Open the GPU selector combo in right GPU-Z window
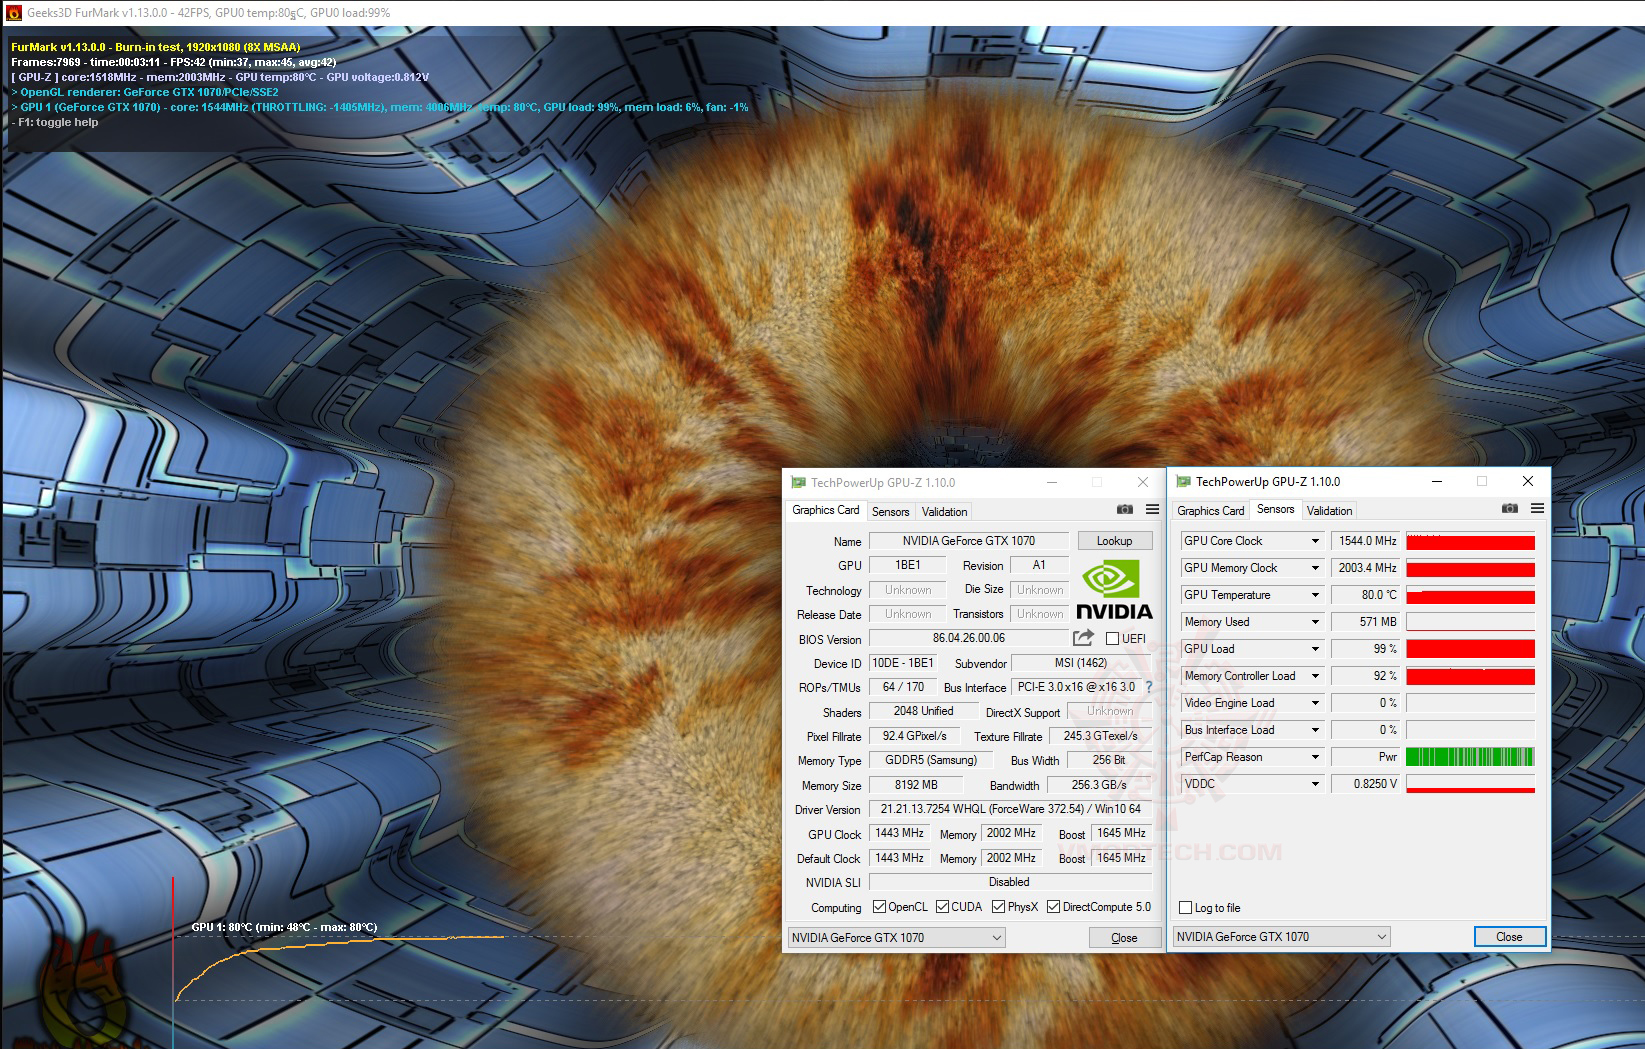1645x1049 pixels. 1281,937
